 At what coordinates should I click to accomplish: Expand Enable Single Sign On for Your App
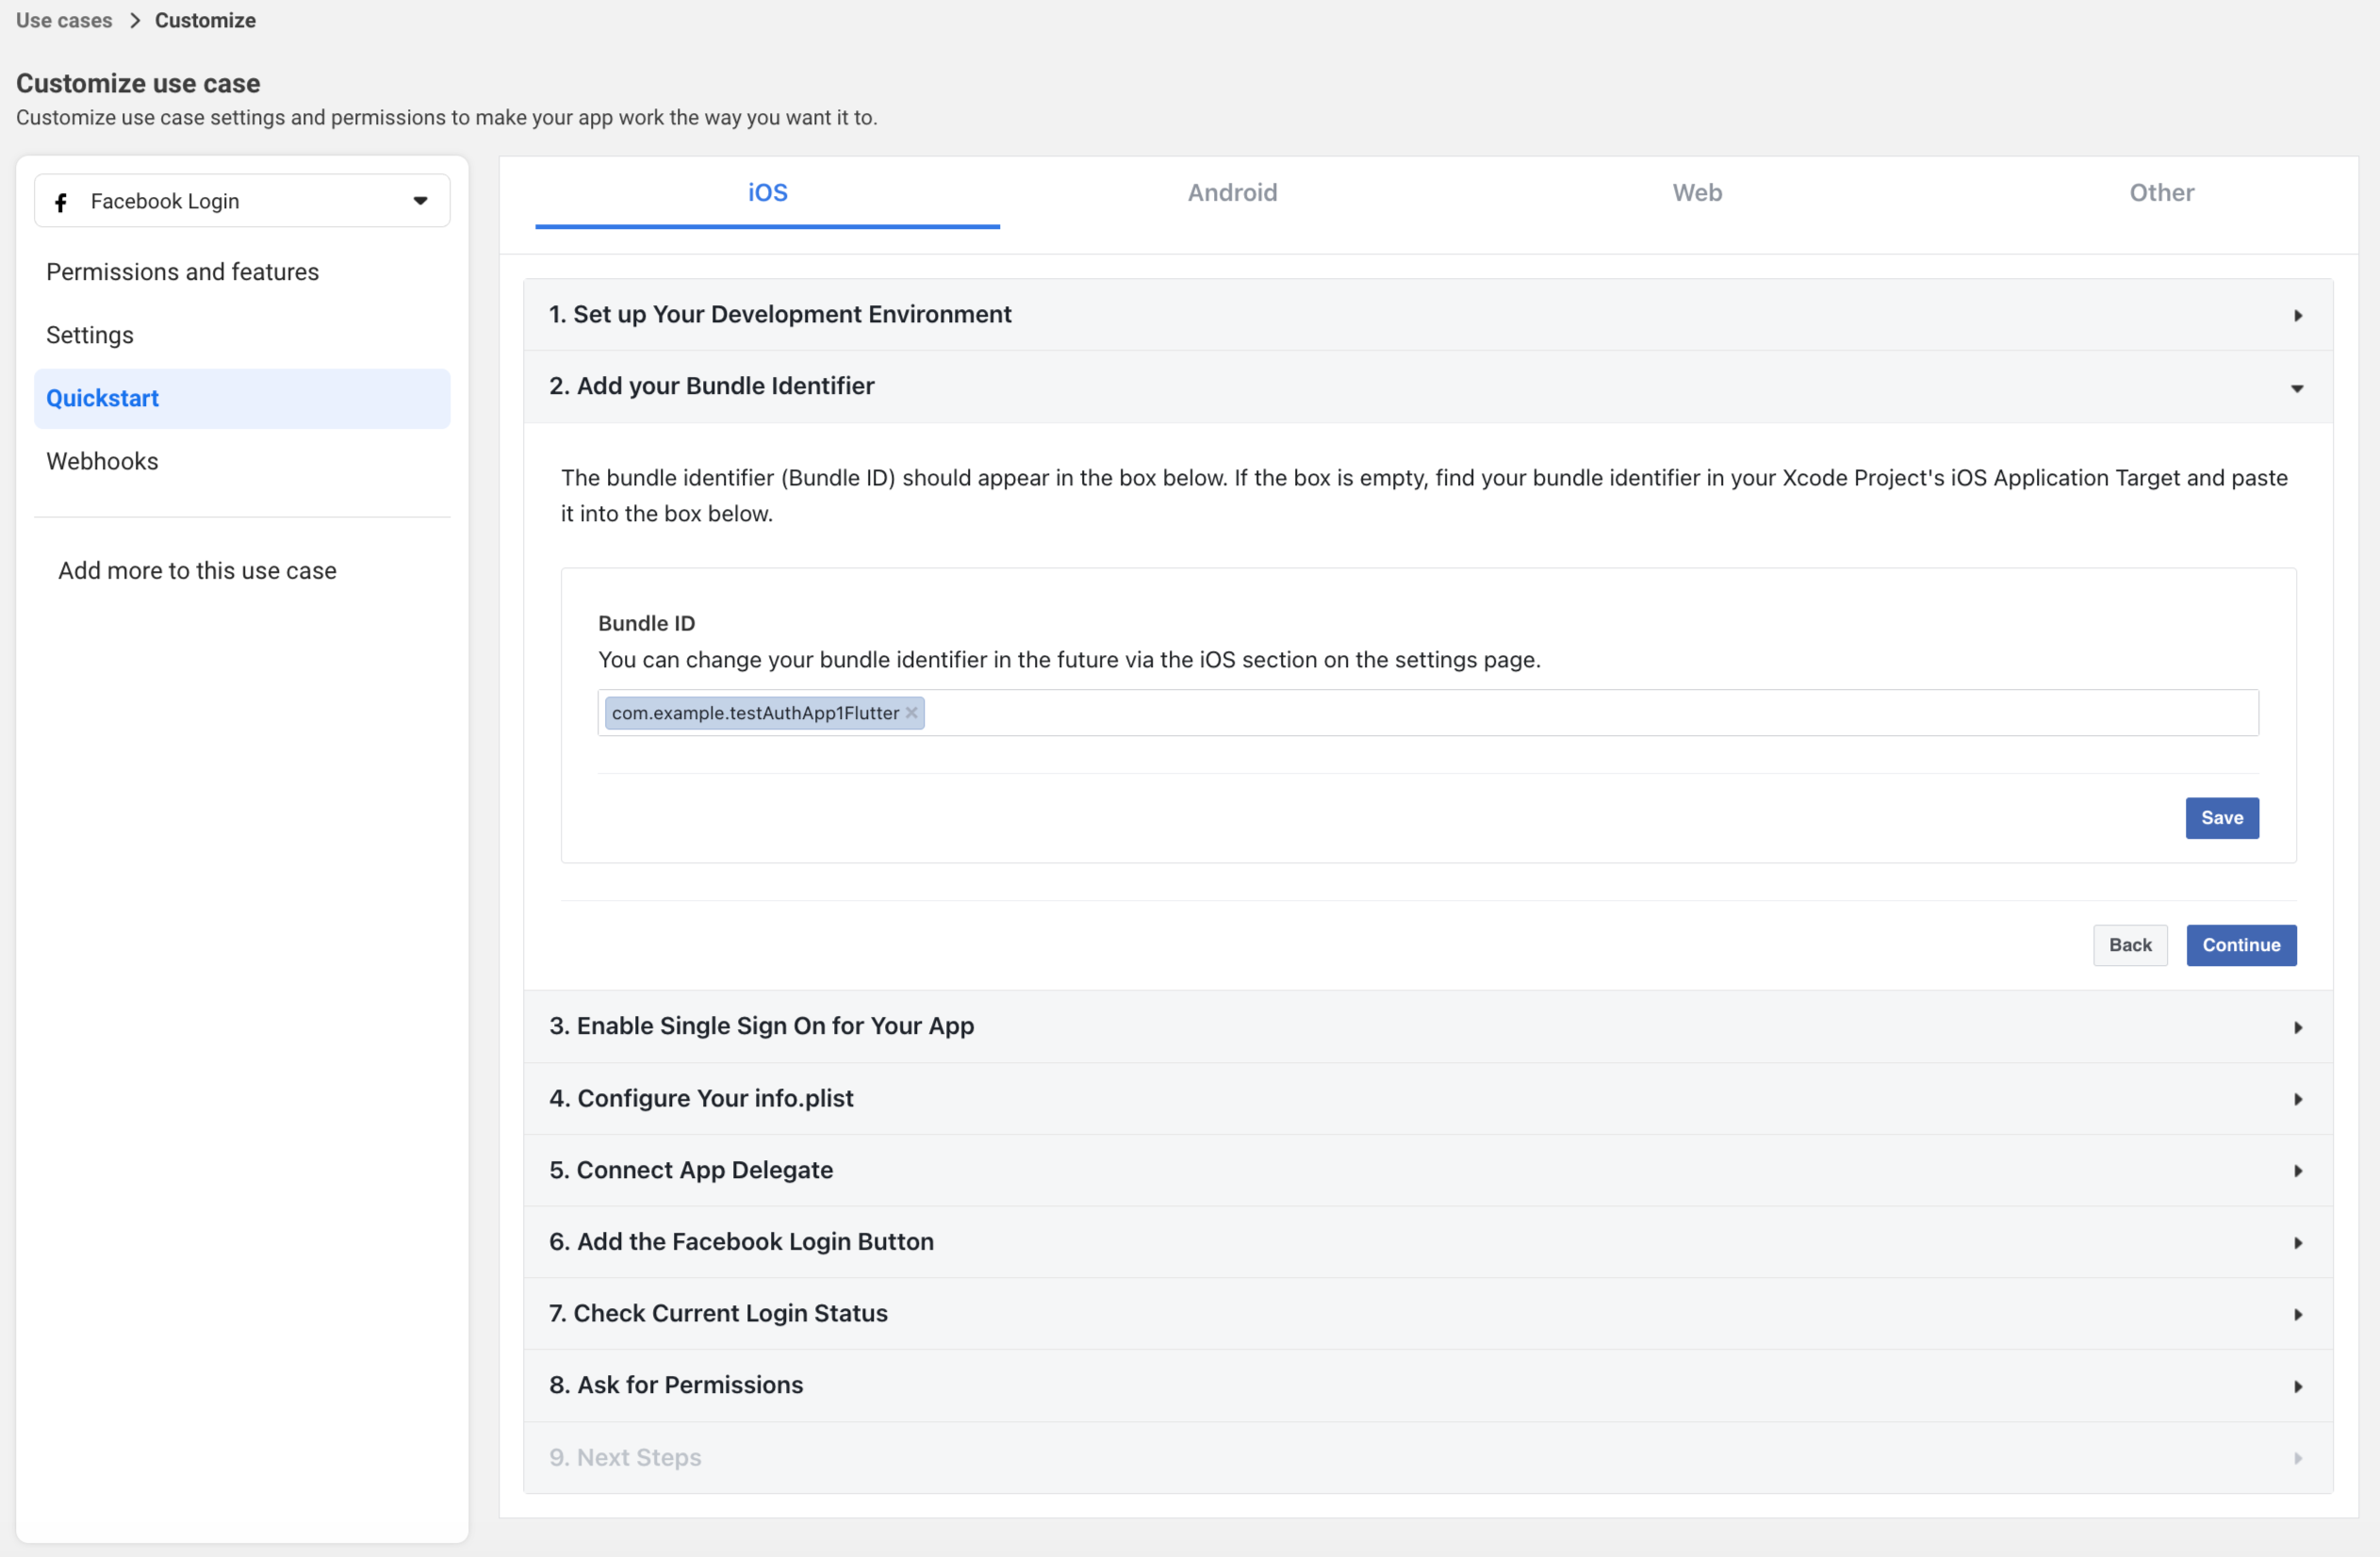2296,1027
